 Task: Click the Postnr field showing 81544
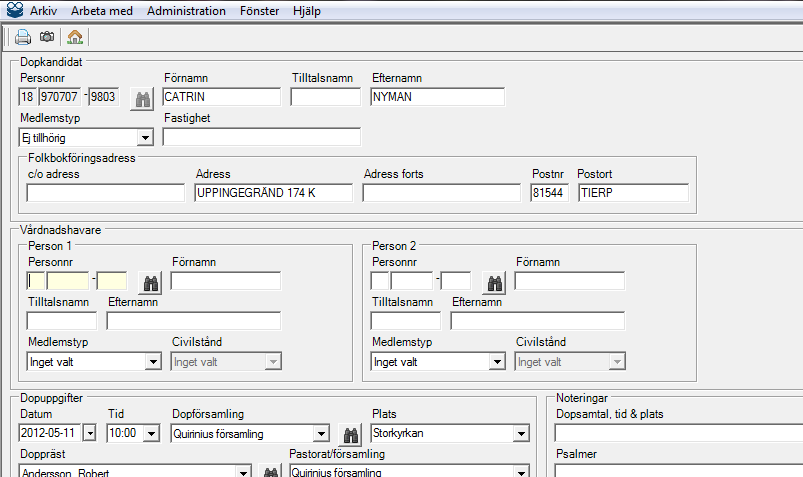[x=549, y=193]
